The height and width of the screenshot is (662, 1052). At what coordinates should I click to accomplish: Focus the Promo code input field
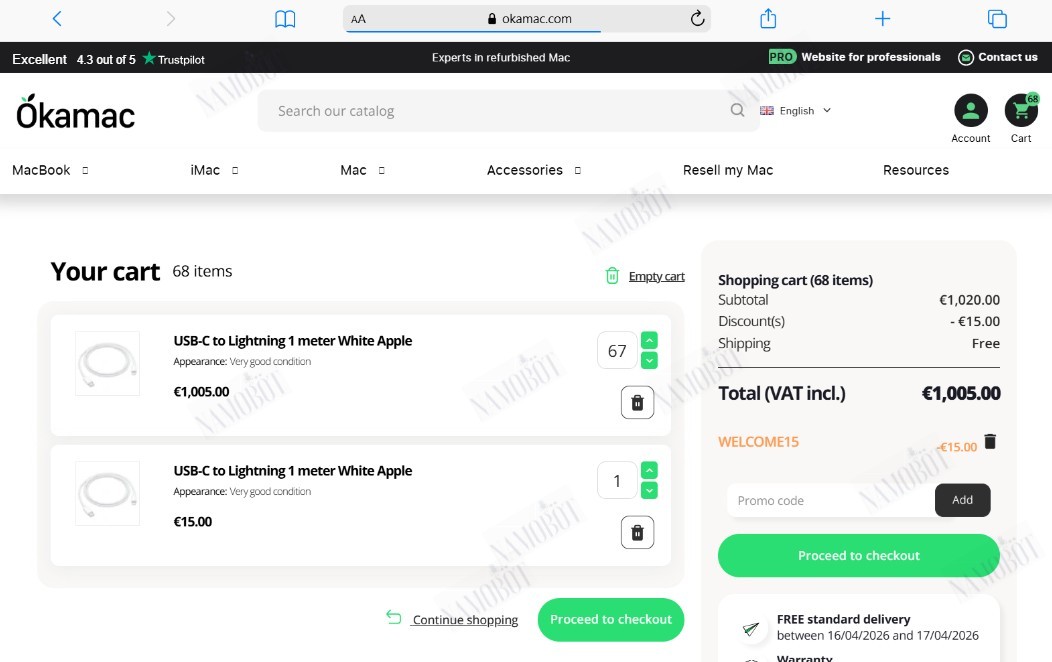pyautogui.click(x=831, y=500)
